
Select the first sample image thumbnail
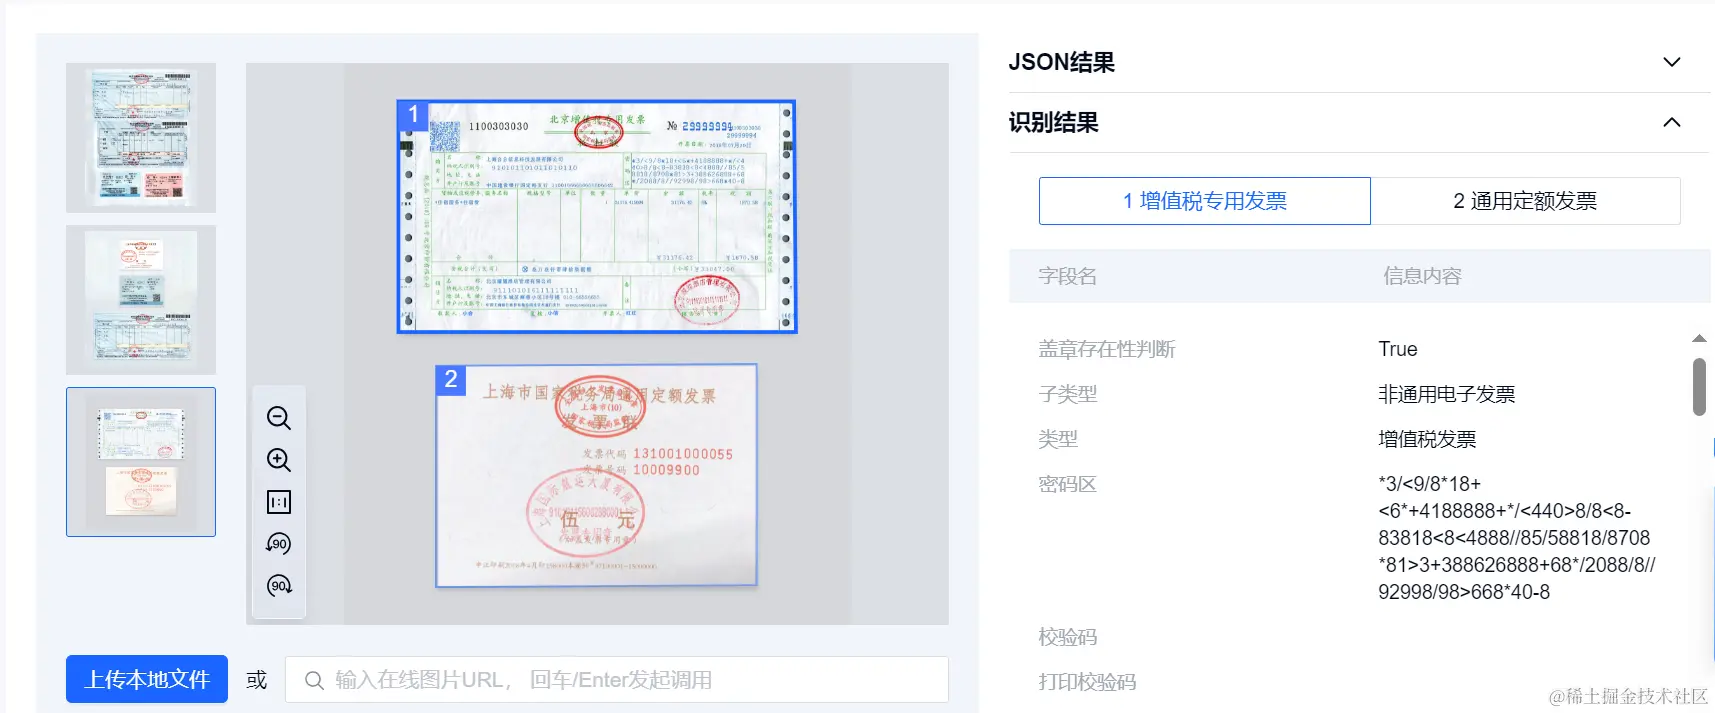141,138
